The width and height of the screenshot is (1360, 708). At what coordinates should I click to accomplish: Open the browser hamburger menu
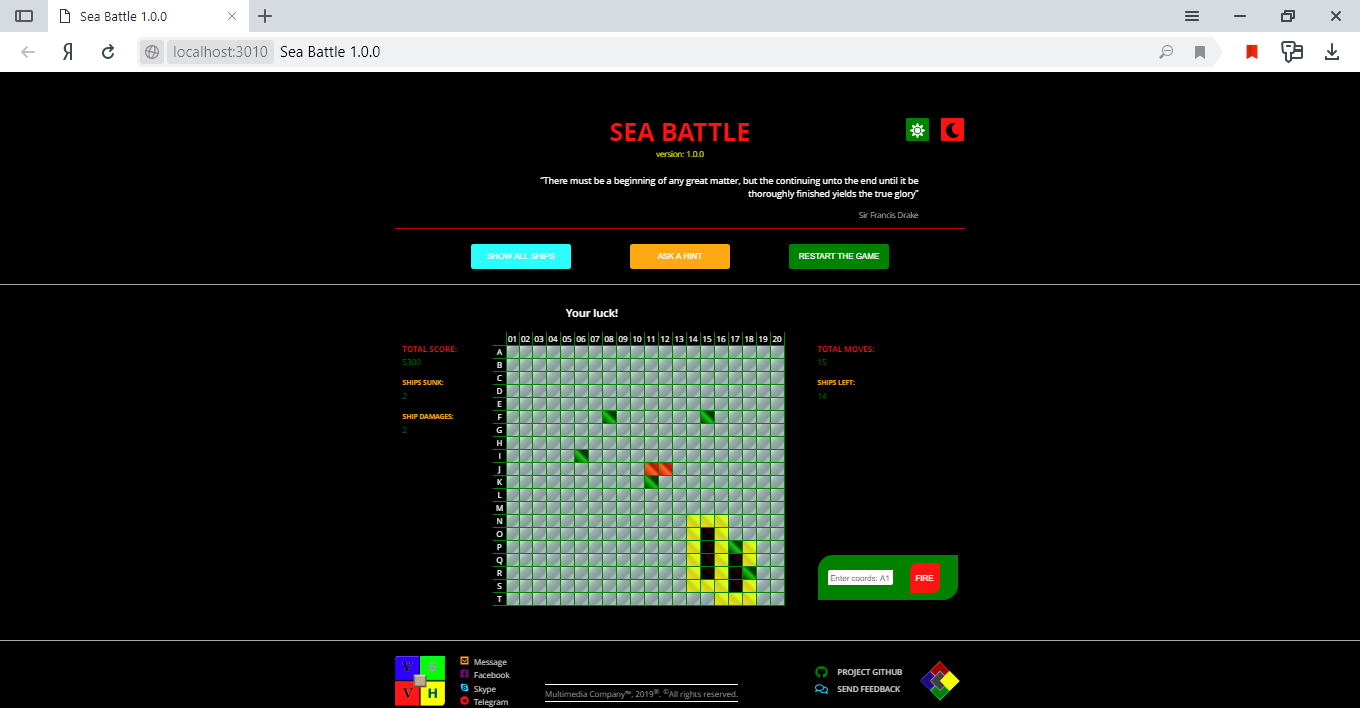pyautogui.click(x=1192, y=16)
